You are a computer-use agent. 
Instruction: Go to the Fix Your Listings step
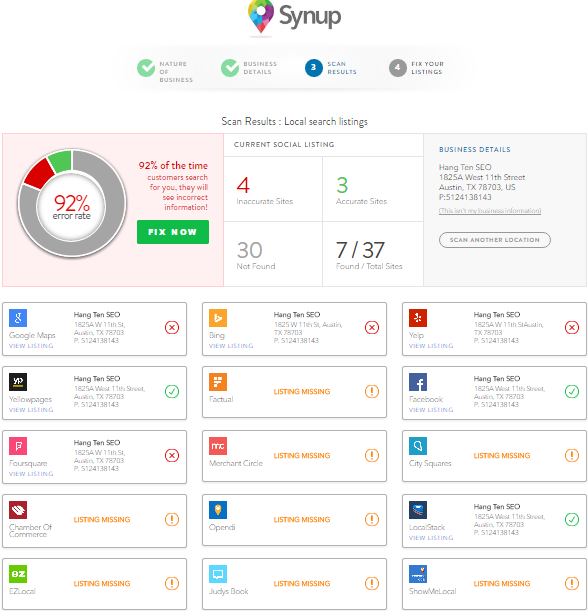coord(417,68)
